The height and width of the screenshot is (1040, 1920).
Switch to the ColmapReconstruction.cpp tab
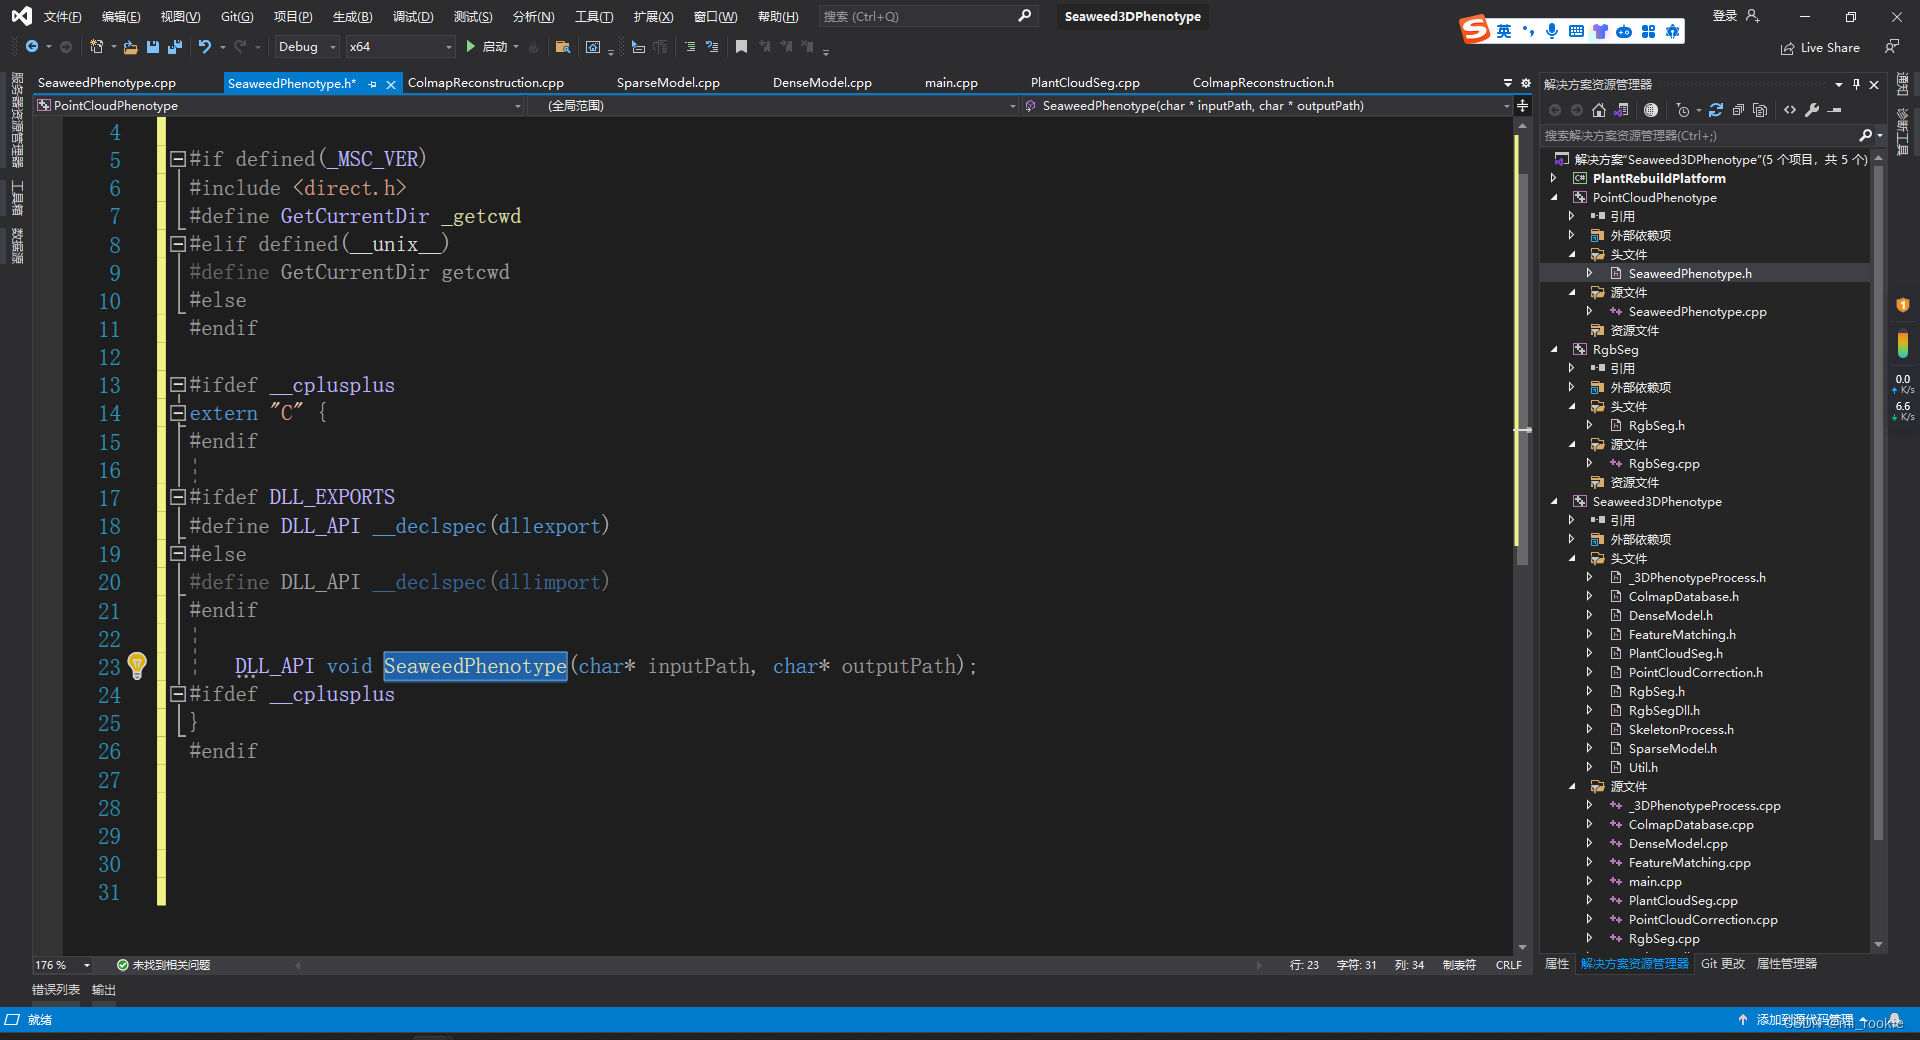click(486, 83)
